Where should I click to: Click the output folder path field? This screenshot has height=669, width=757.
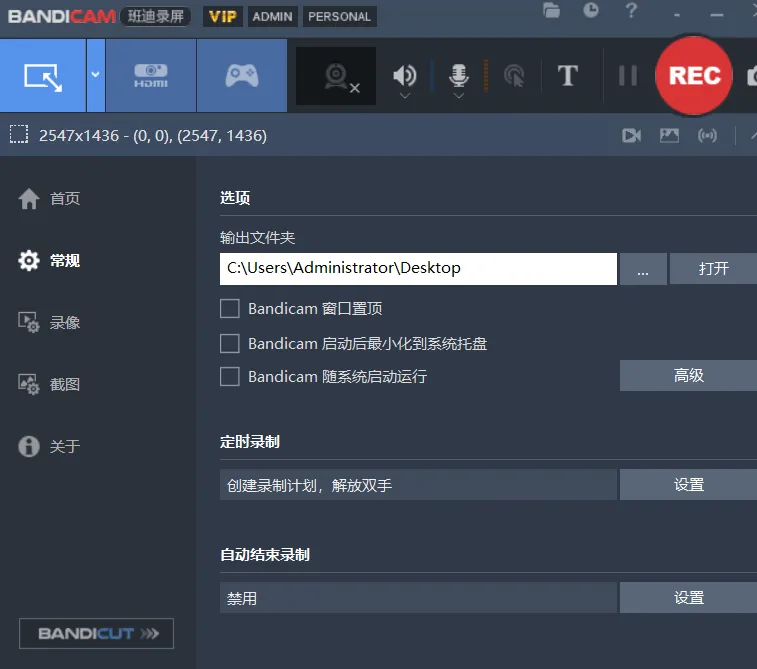(x=418, y=268)
